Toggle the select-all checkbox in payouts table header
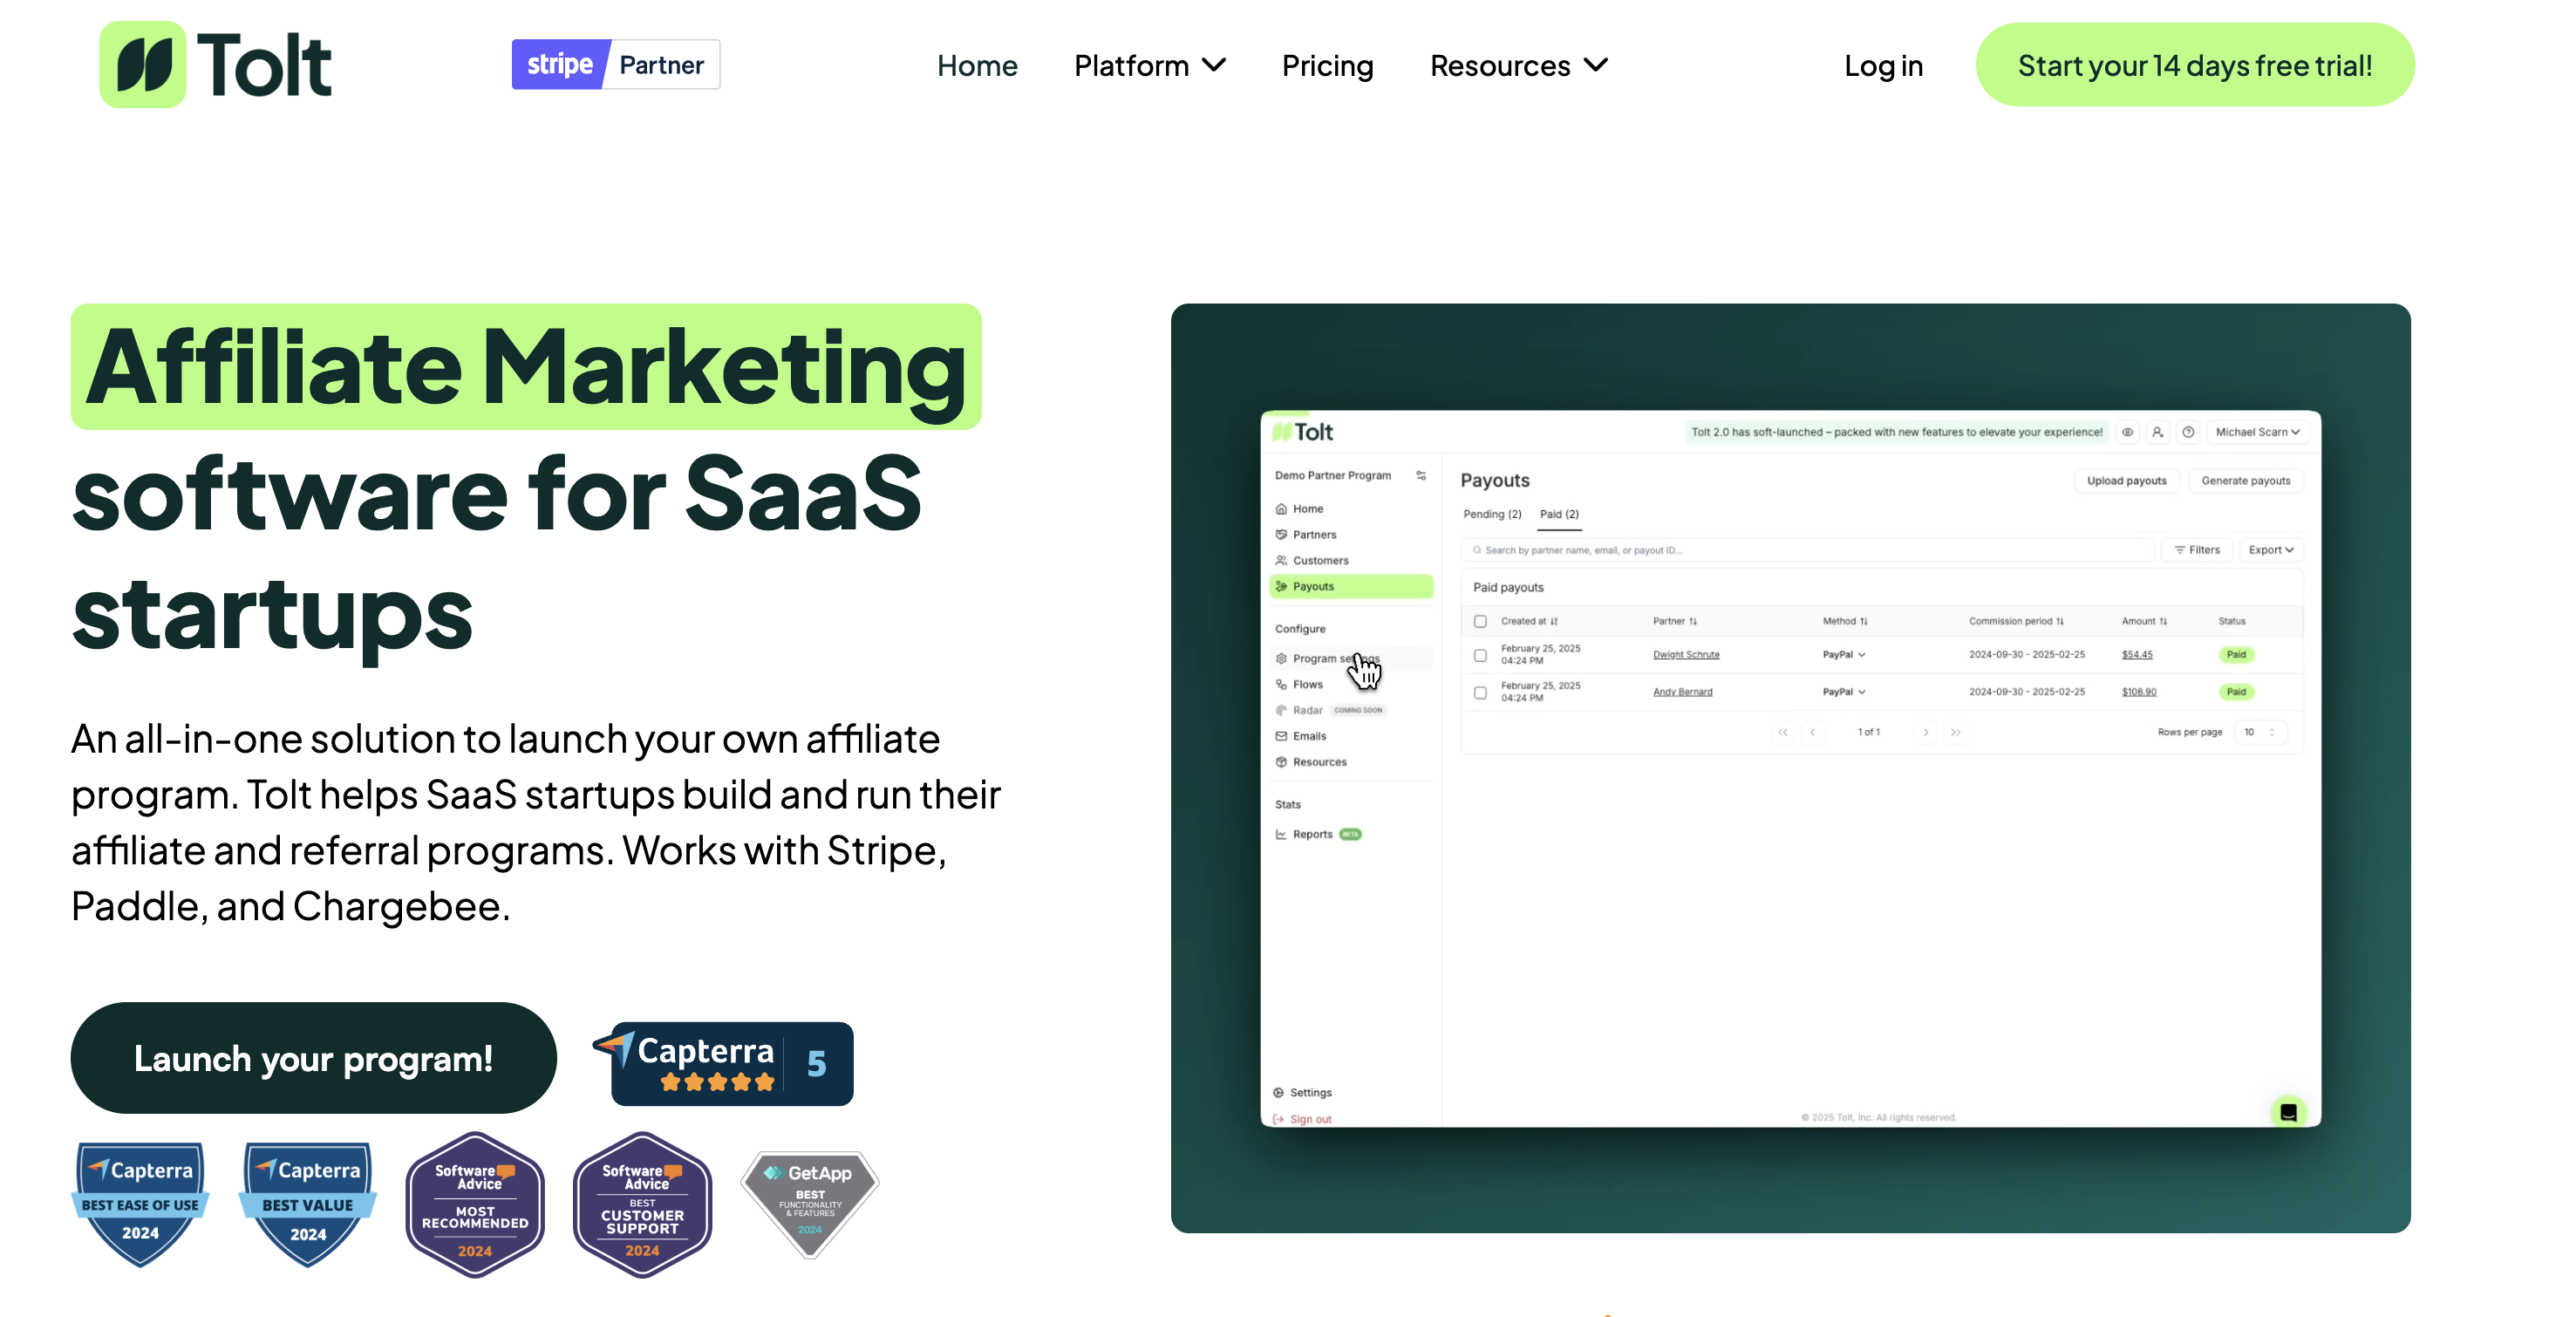Screen dimensions: 2576x1317 coord(1480,621)
